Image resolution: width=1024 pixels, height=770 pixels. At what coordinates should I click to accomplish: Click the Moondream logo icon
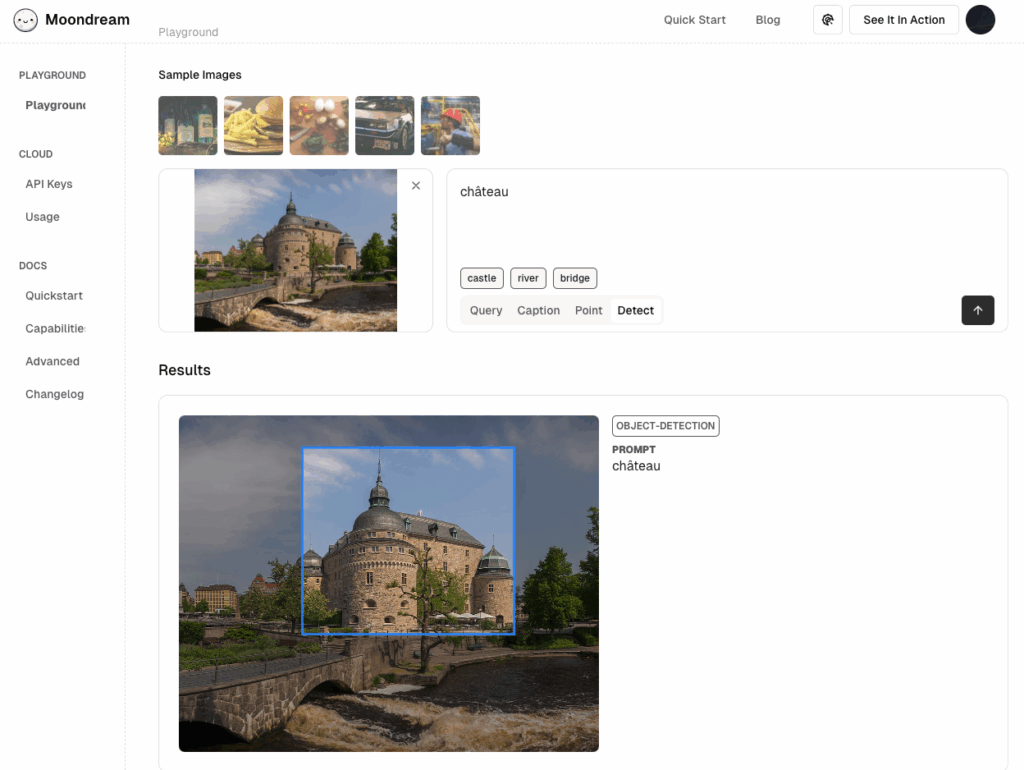pos(26,20)
